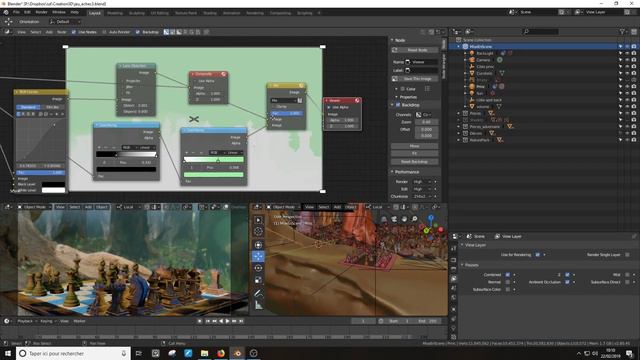The width and height of the screenshot is (640, 360).
Task: Expand the Pieces_adversaire collection
Action: [x=458, y=127]
